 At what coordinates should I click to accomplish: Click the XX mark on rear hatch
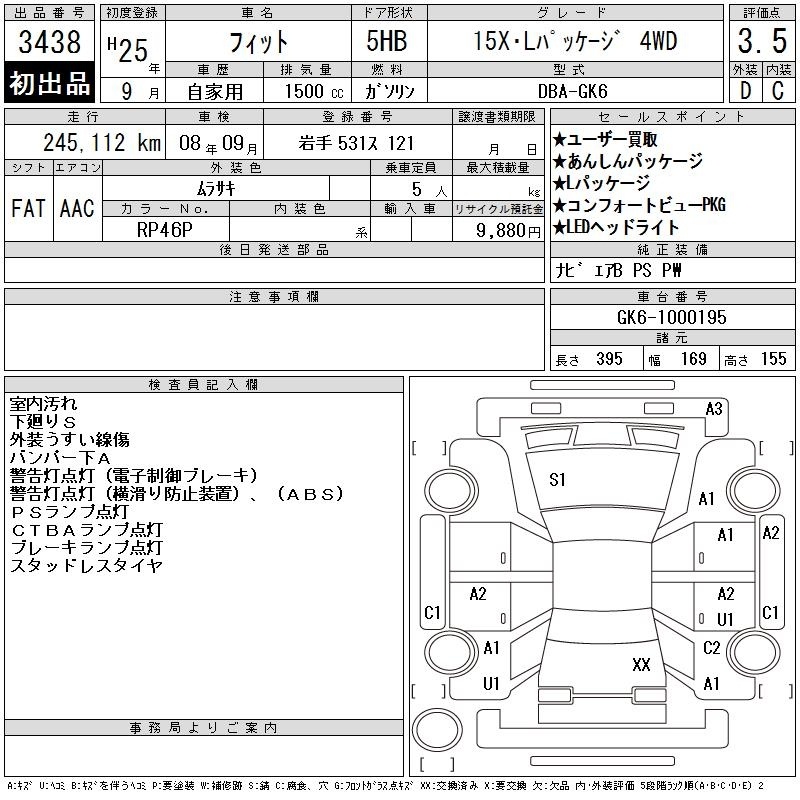(x=641, y=664)
